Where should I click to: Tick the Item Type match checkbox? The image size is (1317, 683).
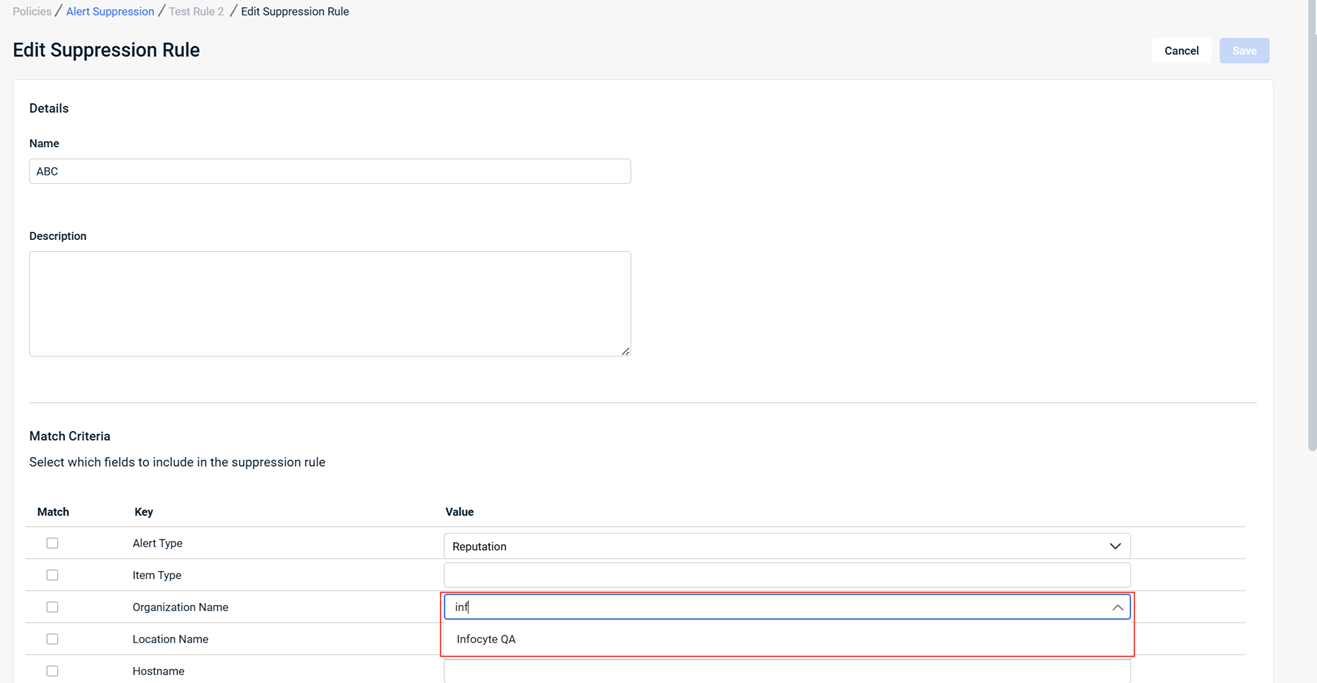52,575
